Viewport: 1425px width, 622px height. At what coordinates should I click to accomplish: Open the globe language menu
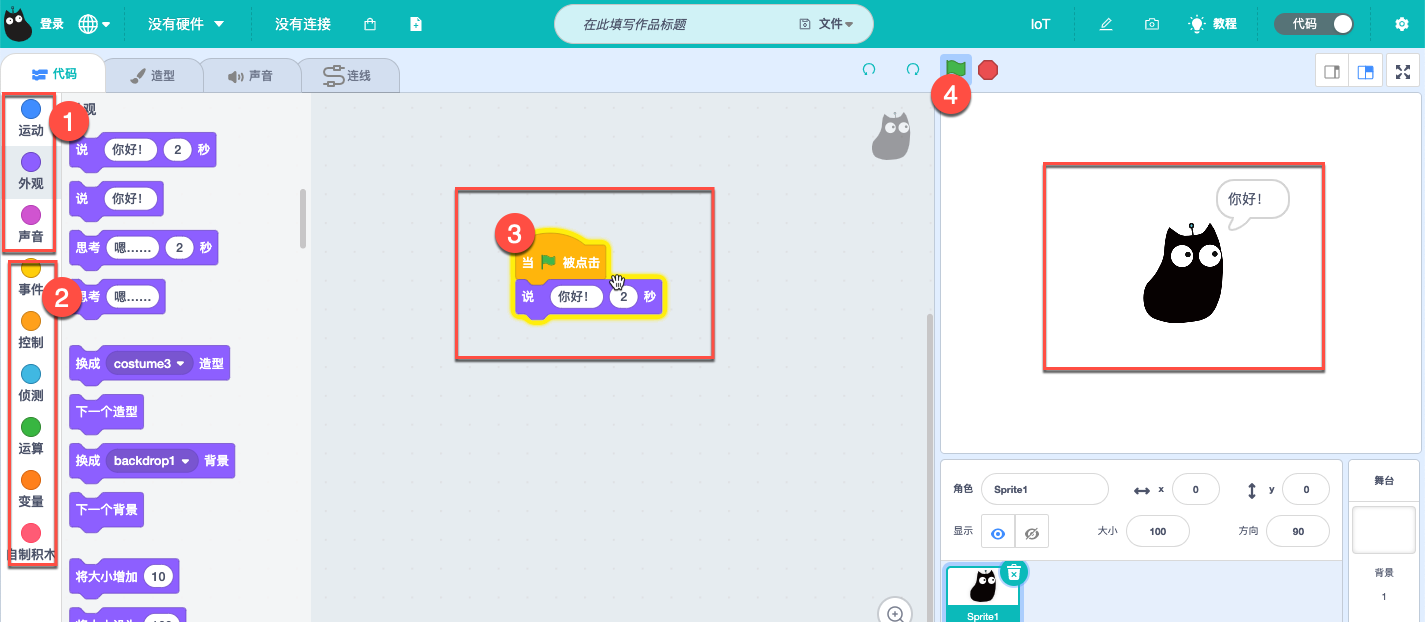(x=94, y=24)
